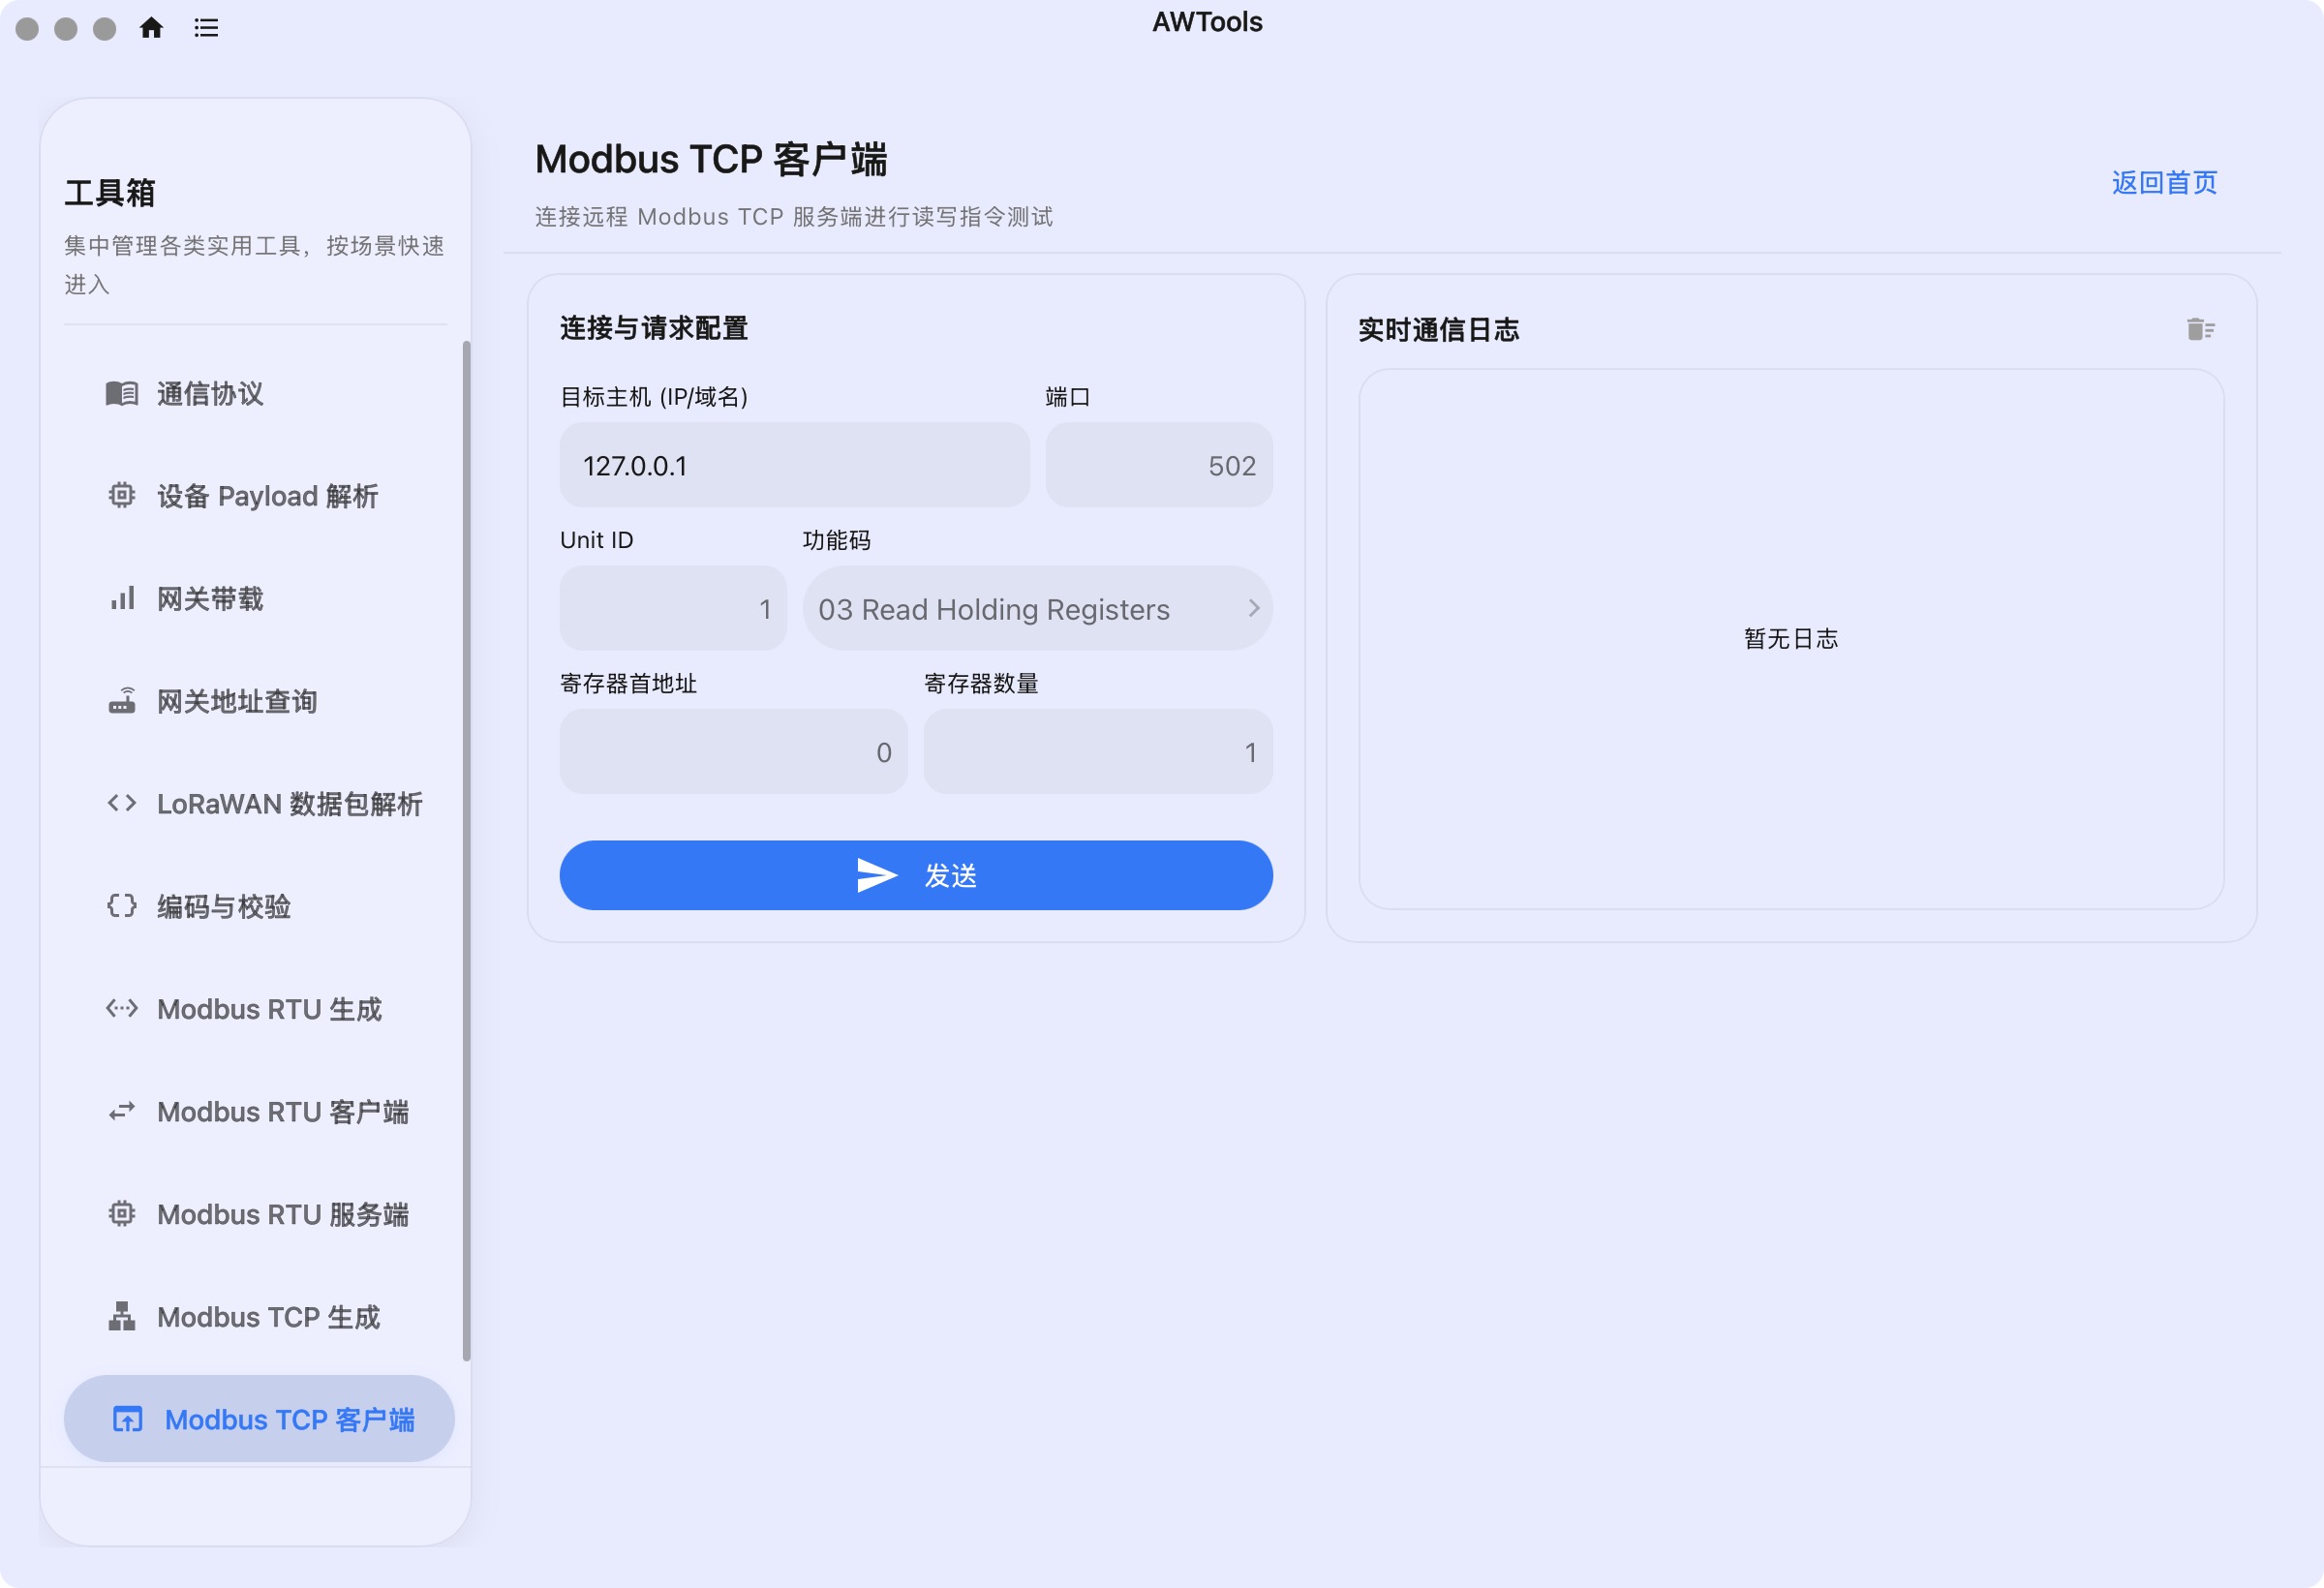This screenshot has width=2324, height=1588.
Task: Click the home icon in title bar
Action: click(151, 28)
